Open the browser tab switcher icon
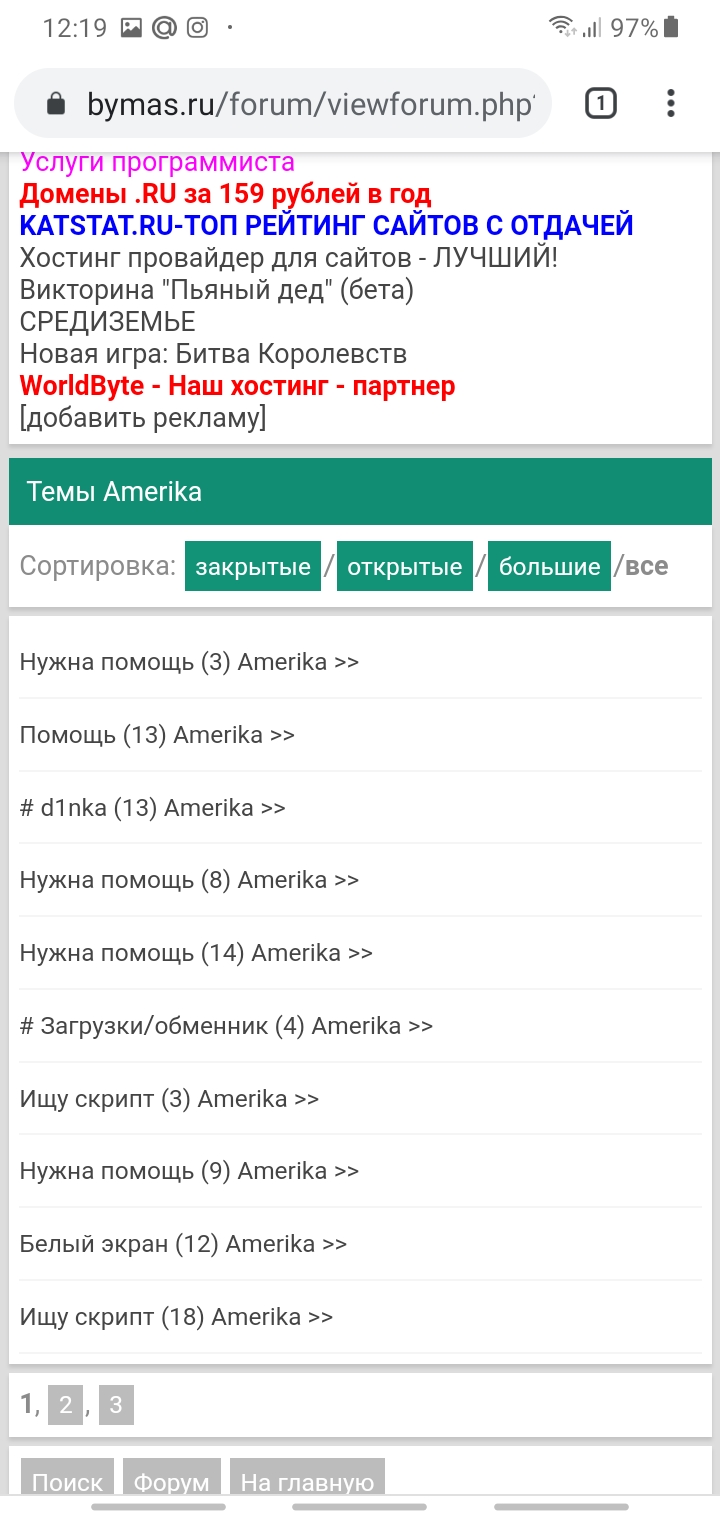Image resolution: width=720 pixels, height=1520 pixels. click(x=600, y=103)
